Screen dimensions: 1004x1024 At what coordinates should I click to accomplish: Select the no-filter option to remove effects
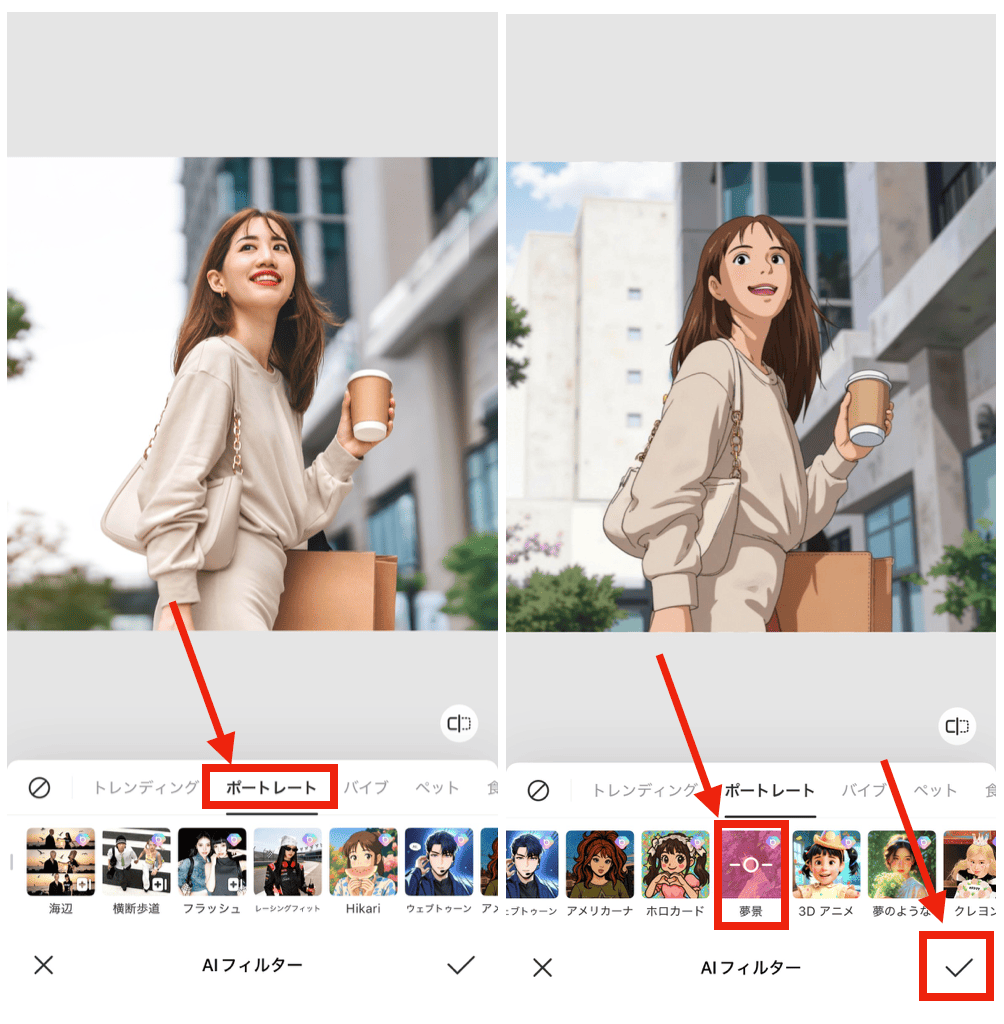tap(39, 789)
